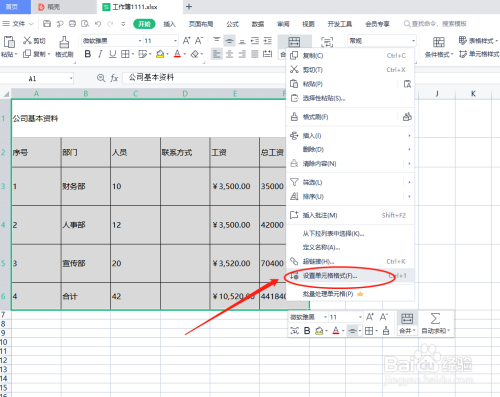The image size is (500, 397).
Task: Click the plus button to add new tab
Action: click(x=189, y=7)
